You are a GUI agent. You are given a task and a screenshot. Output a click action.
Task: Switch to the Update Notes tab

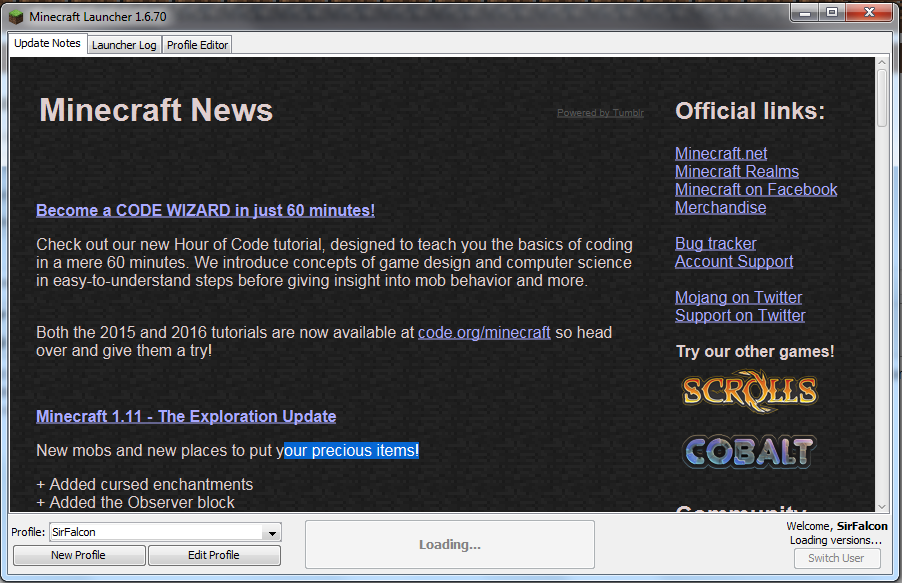point(47,43)
